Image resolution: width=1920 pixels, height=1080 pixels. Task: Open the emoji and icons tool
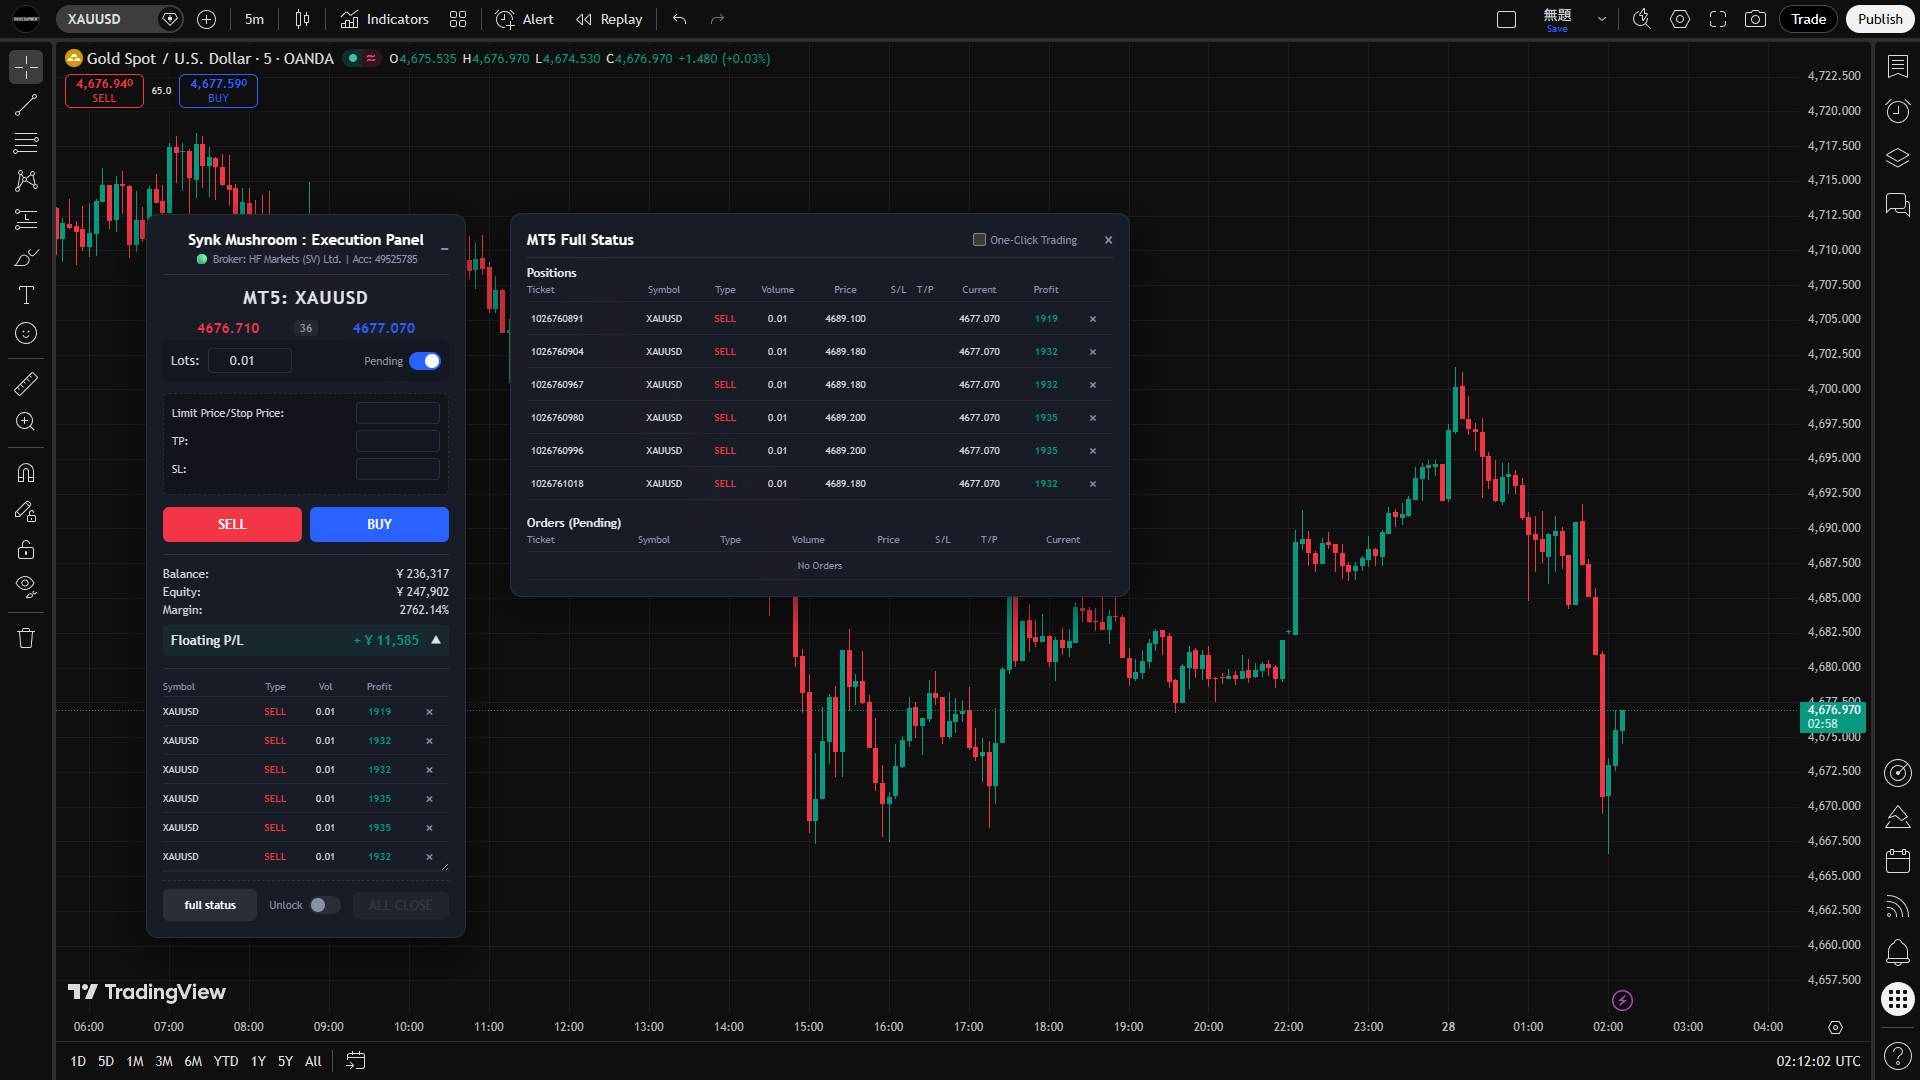26,333
